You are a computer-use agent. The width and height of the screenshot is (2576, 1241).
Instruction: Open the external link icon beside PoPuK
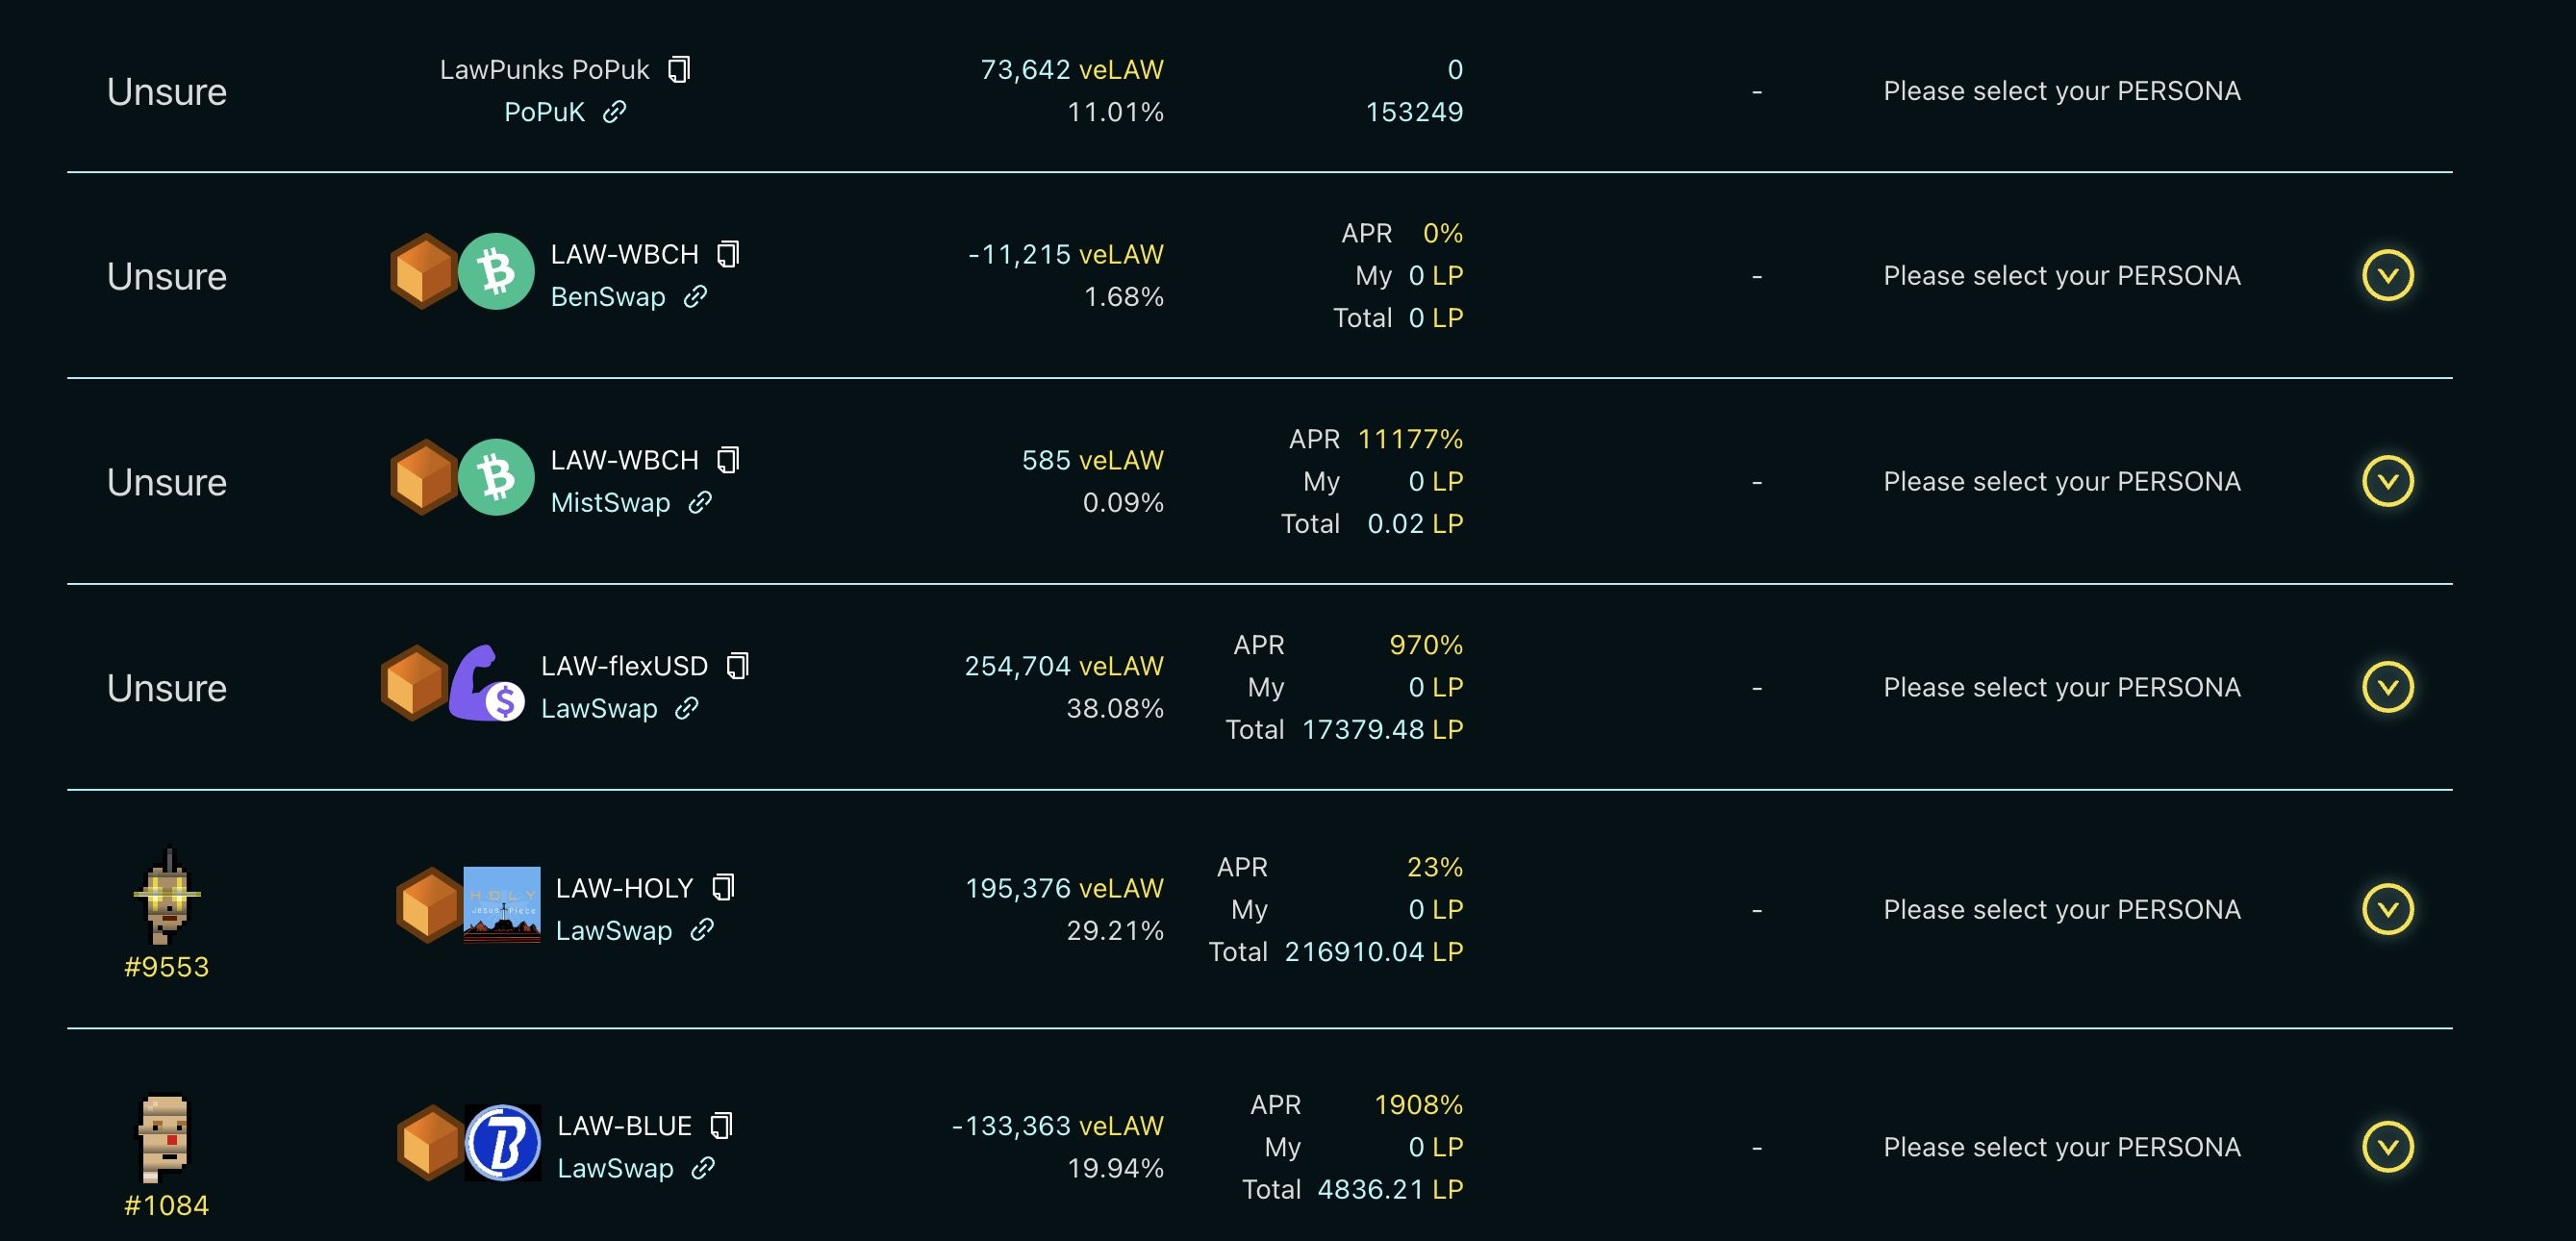[614, 112]
